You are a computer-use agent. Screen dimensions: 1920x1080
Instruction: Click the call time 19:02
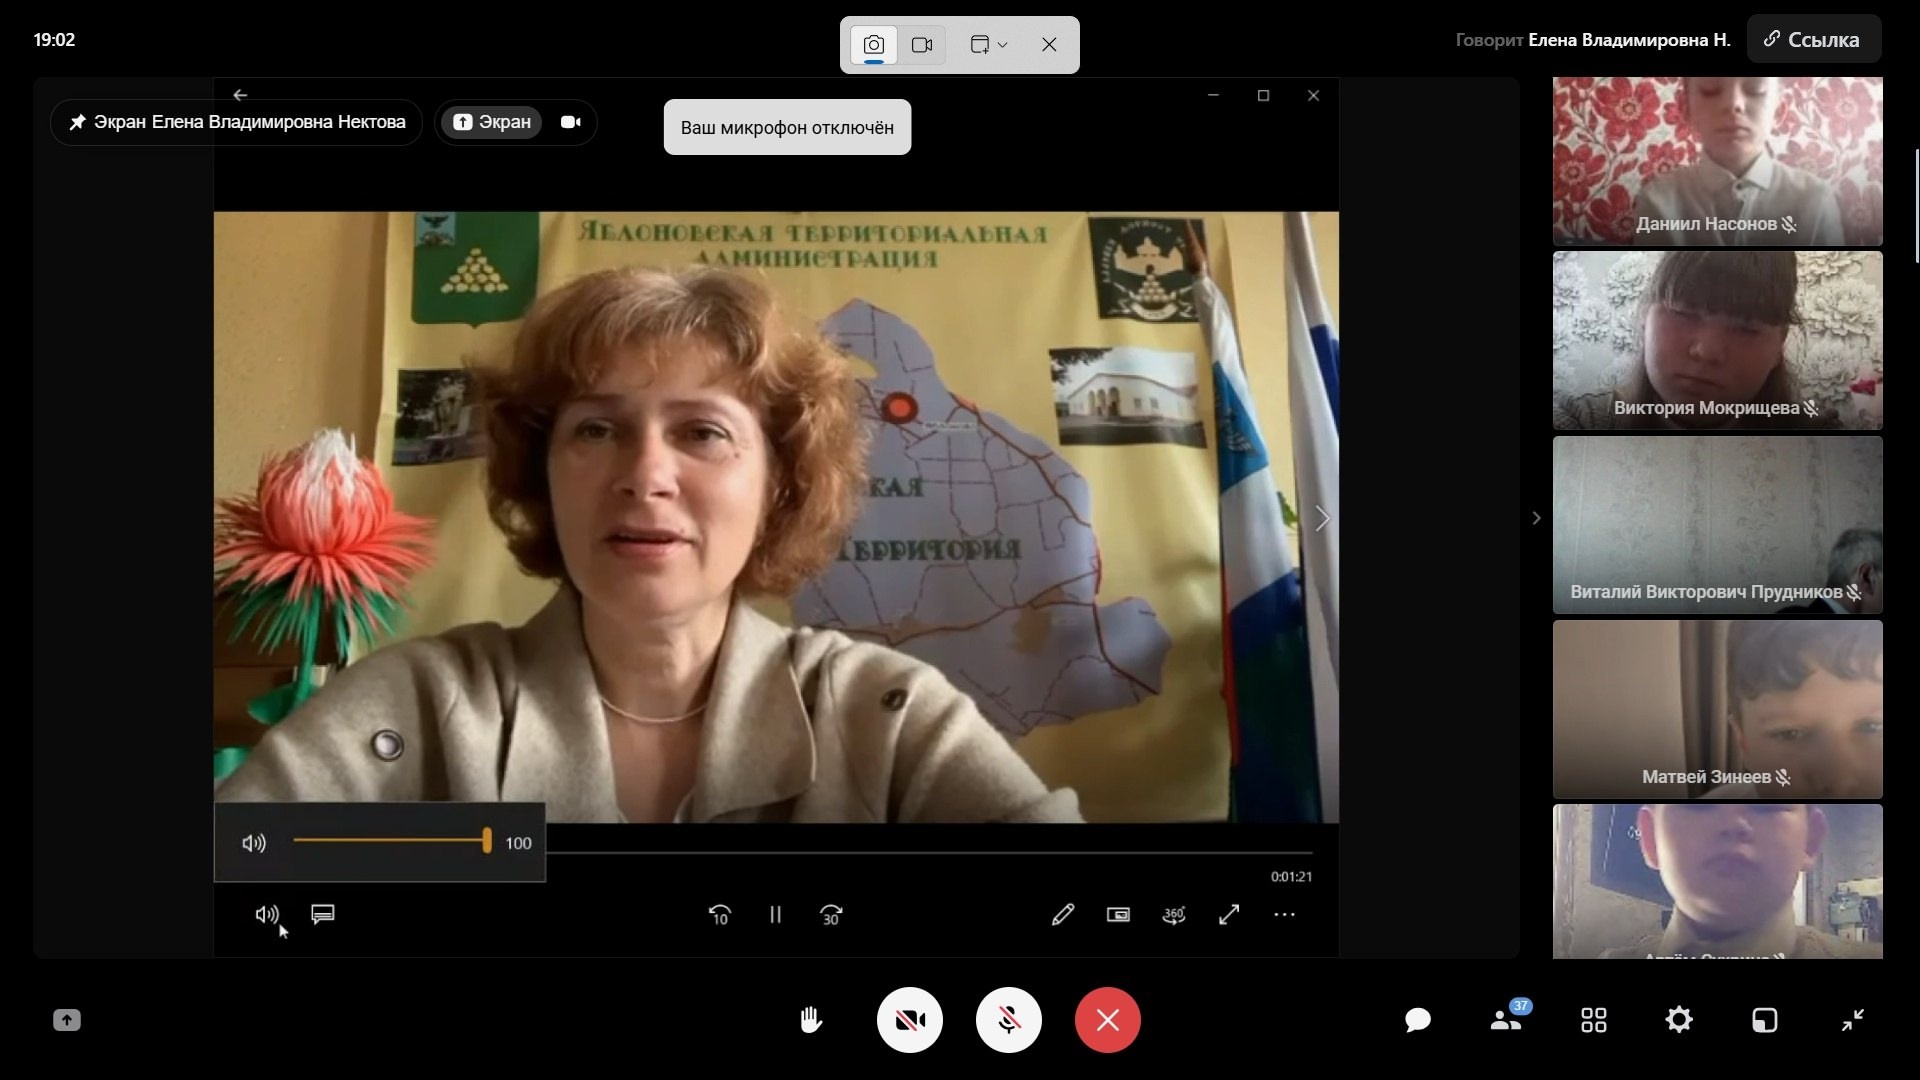(x=54, y=40)
